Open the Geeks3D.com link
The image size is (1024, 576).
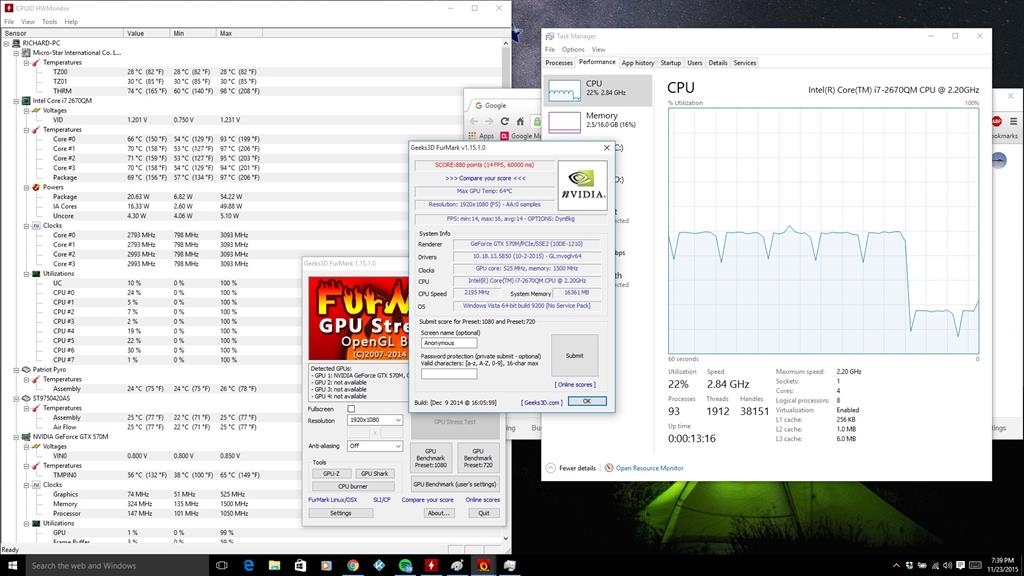click(541, 403)
